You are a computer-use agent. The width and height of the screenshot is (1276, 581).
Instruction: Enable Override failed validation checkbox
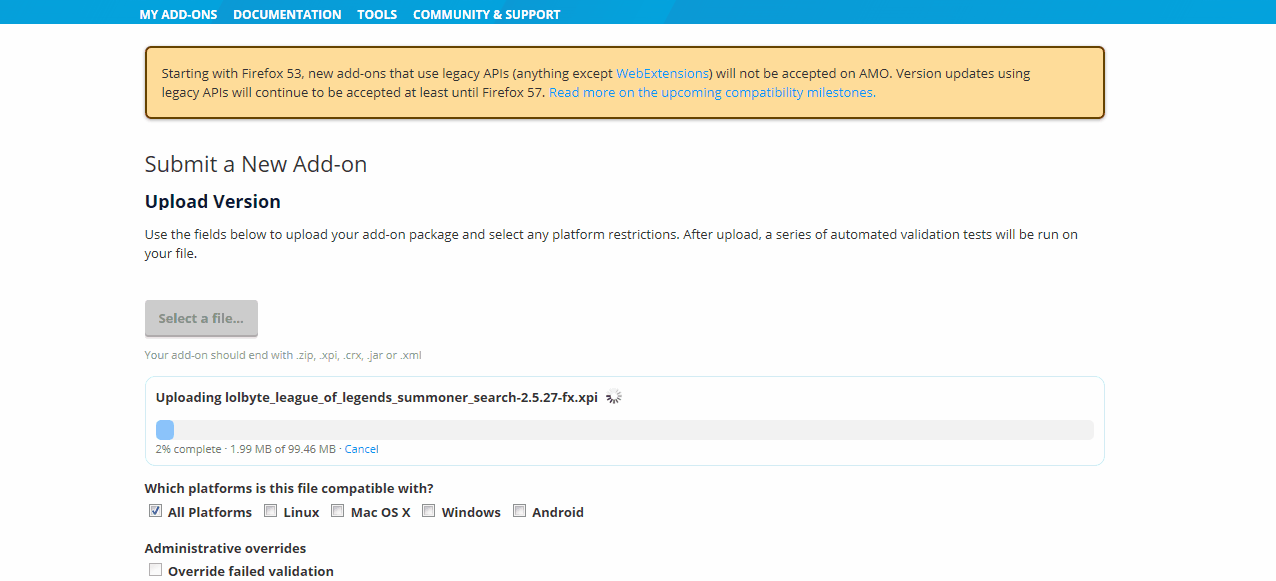pos(155,570)
